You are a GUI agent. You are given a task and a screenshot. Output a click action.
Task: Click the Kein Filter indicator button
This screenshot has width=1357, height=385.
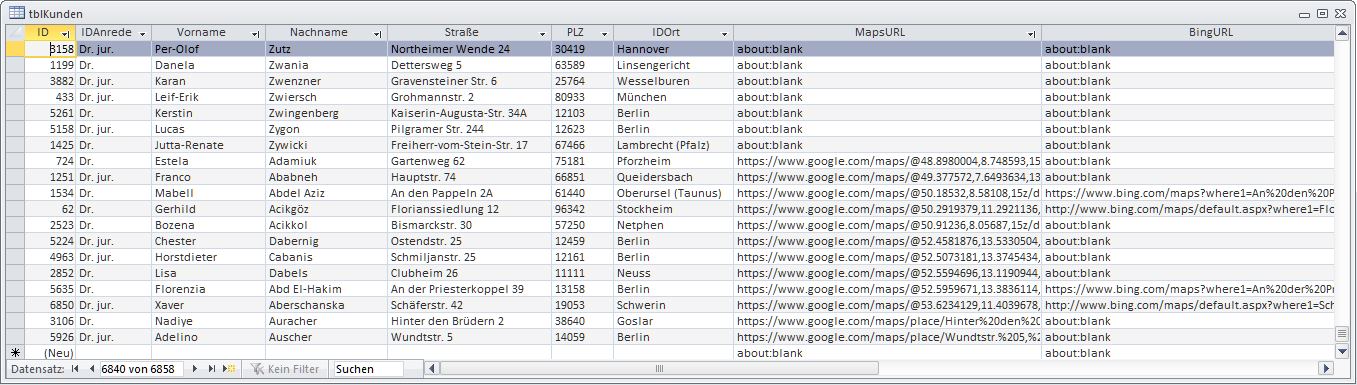[284, 369]
